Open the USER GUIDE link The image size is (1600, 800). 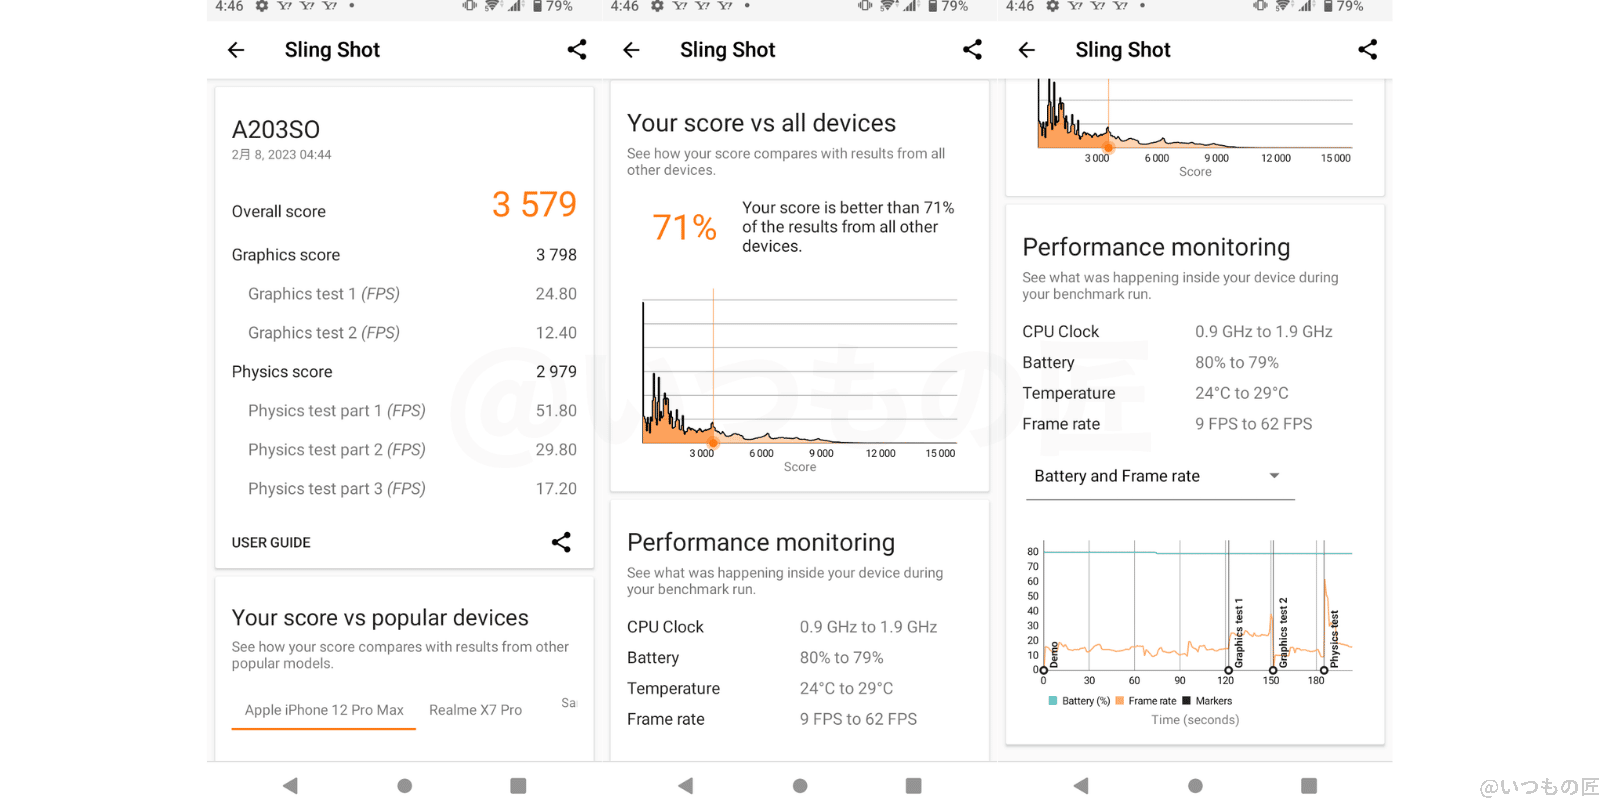[271, 542]
